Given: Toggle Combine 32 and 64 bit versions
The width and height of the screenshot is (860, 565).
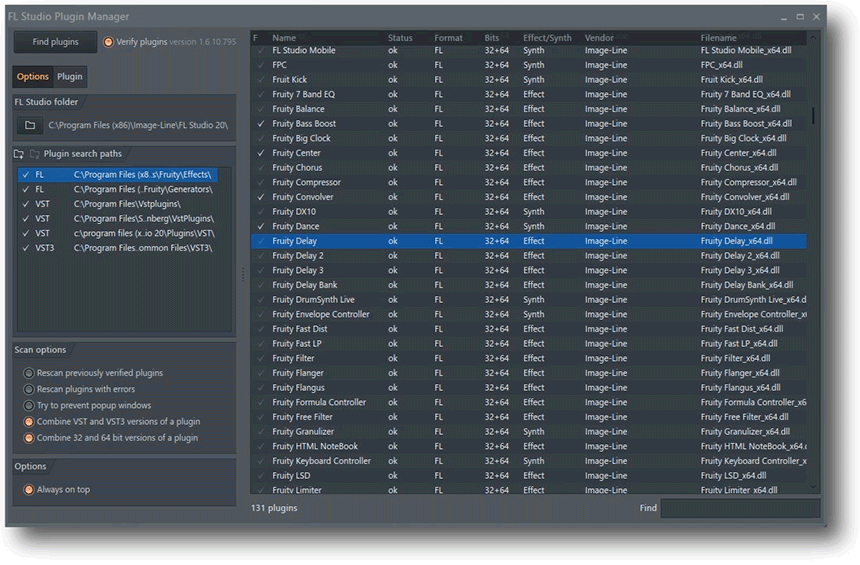Looking at the screenshot, I should tap(29, 438).
